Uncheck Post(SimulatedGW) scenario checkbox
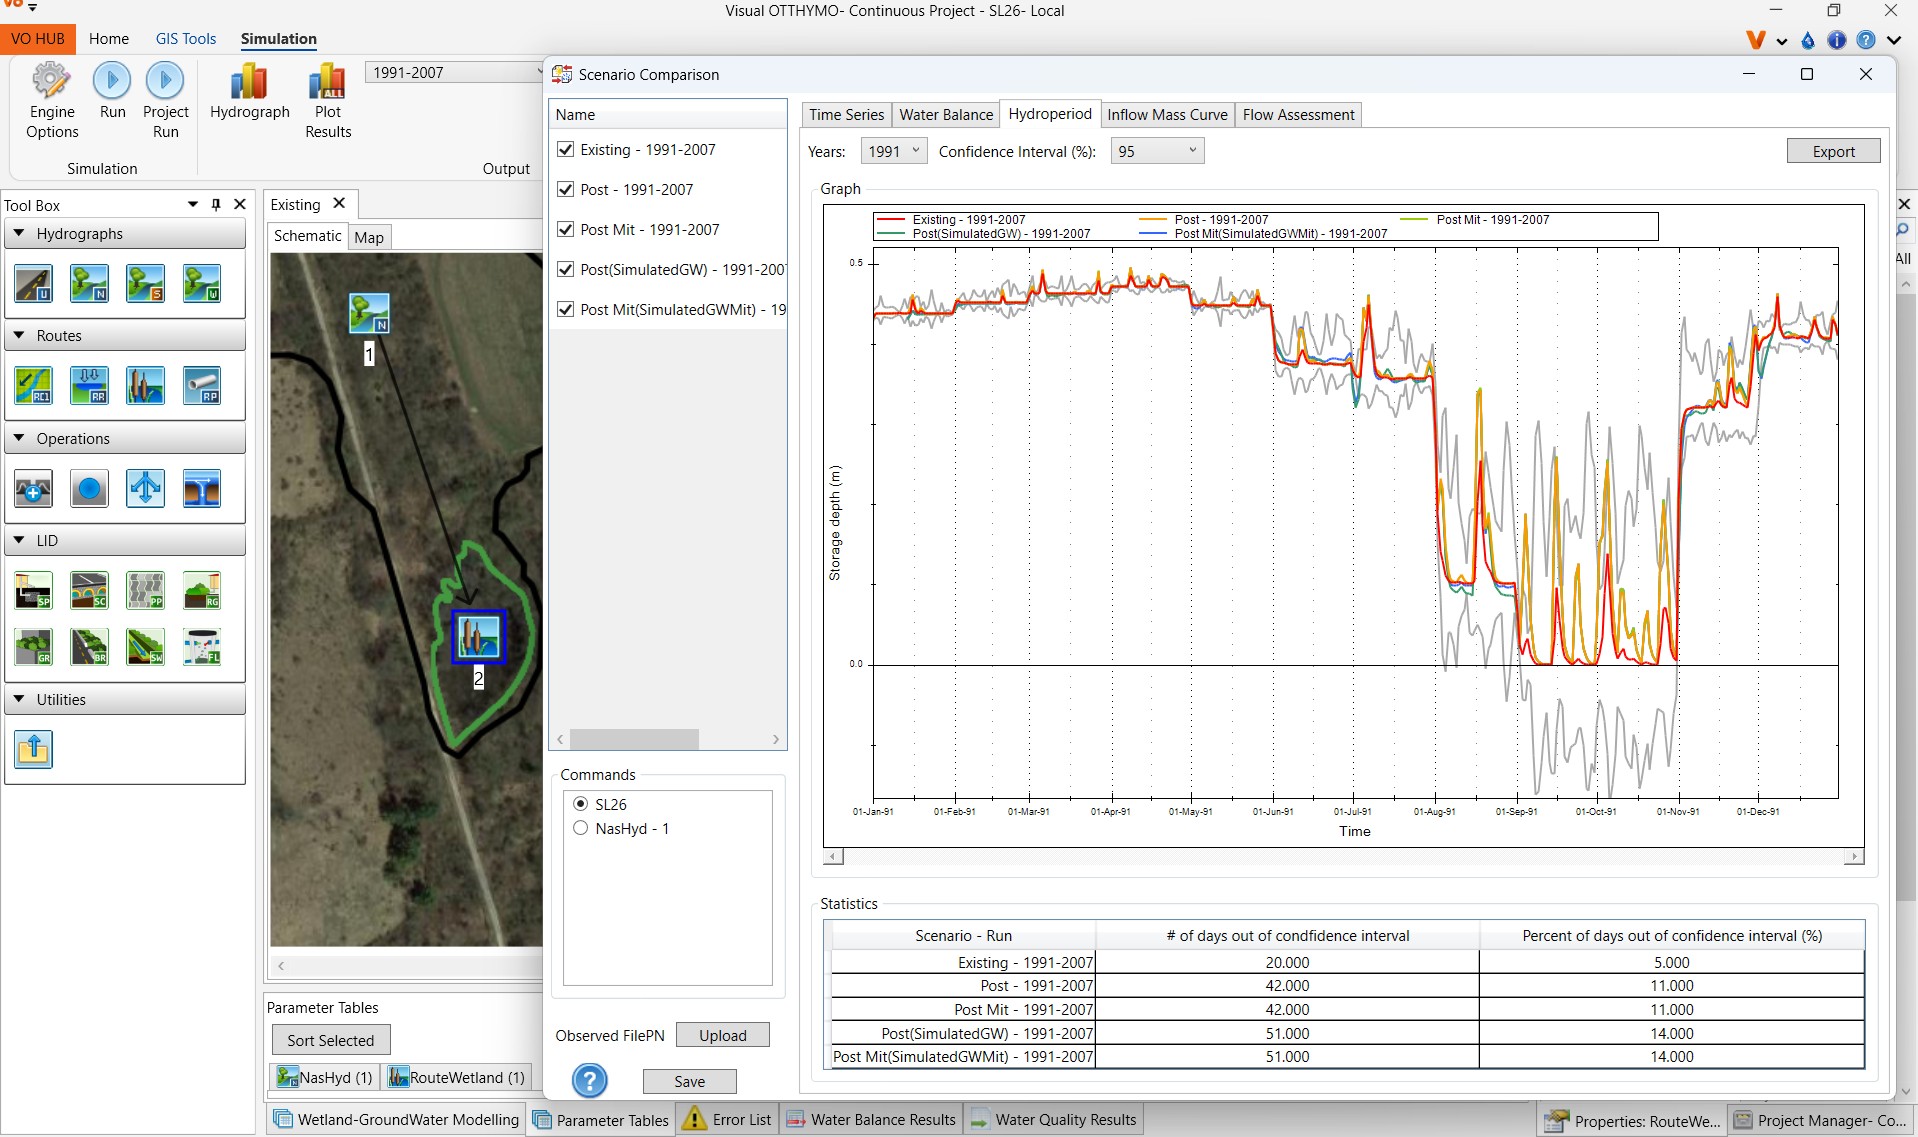The image size is (1918, 1137). click(565, 269)
